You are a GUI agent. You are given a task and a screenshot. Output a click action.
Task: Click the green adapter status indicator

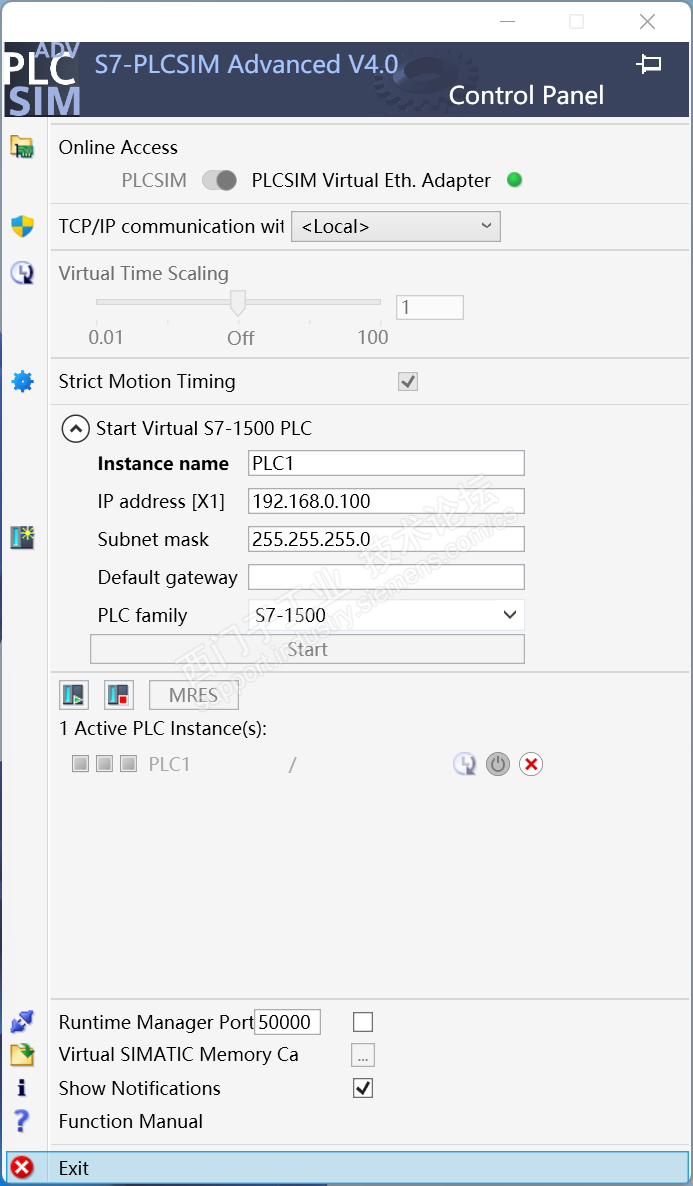click(x=514, y=180)
